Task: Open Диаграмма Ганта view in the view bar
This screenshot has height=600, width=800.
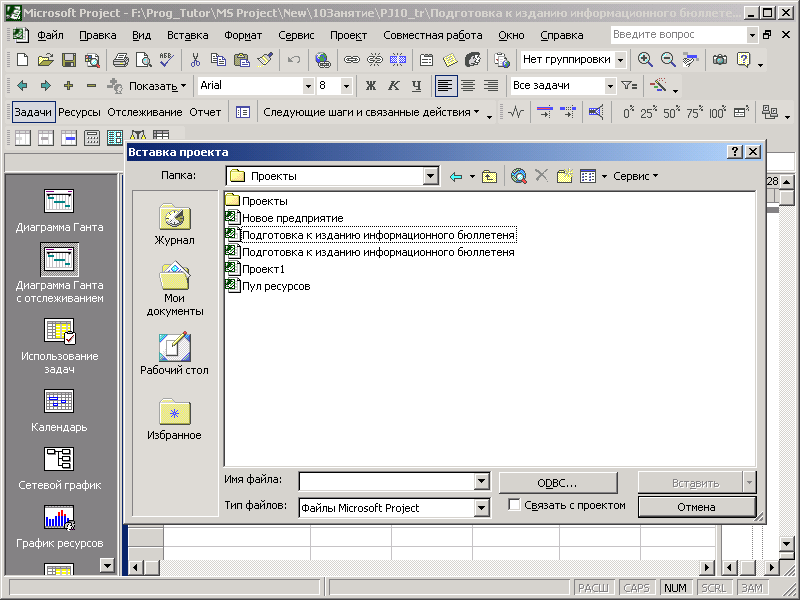Action: coord(59,211)
